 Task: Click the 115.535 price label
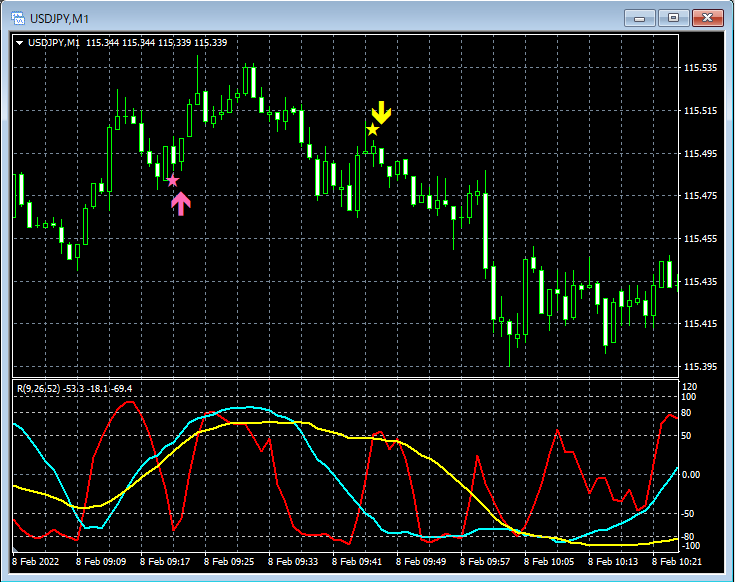[x=700, y=68]
